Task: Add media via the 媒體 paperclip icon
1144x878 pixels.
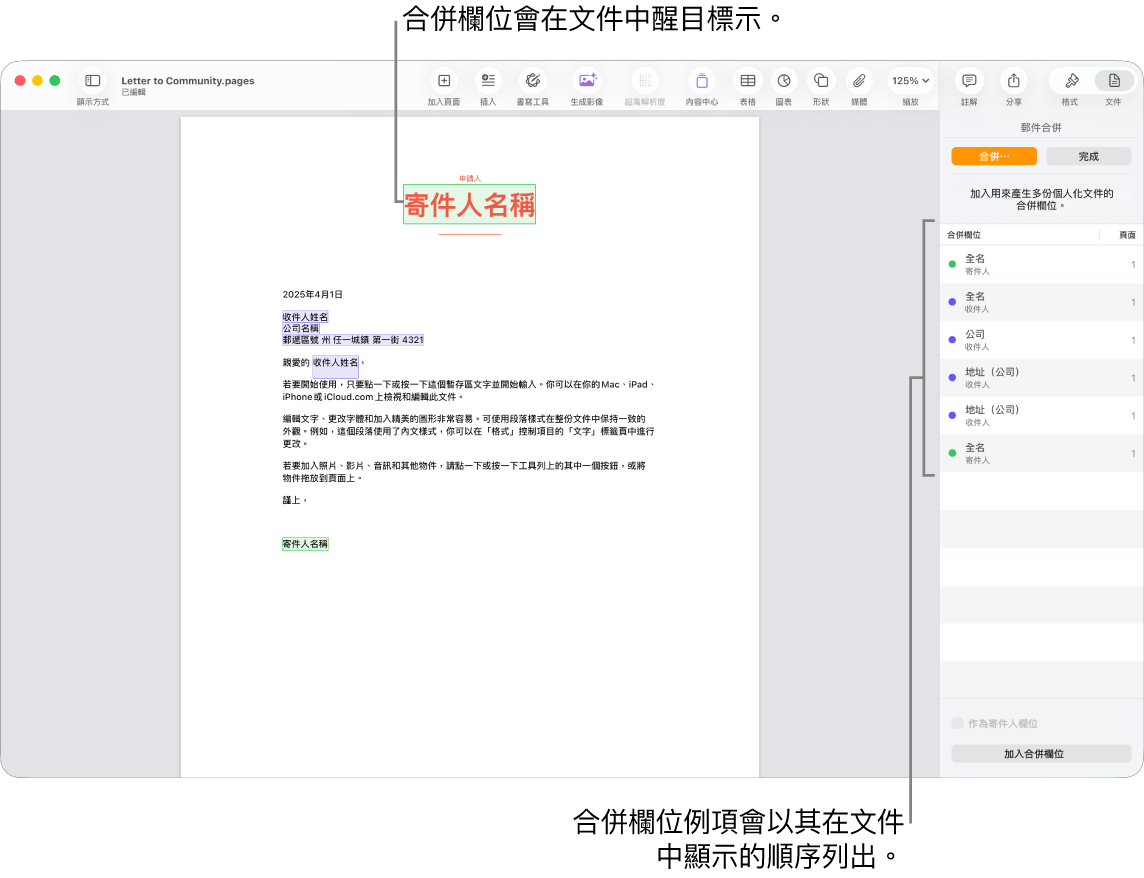Action: pos(858,82)
